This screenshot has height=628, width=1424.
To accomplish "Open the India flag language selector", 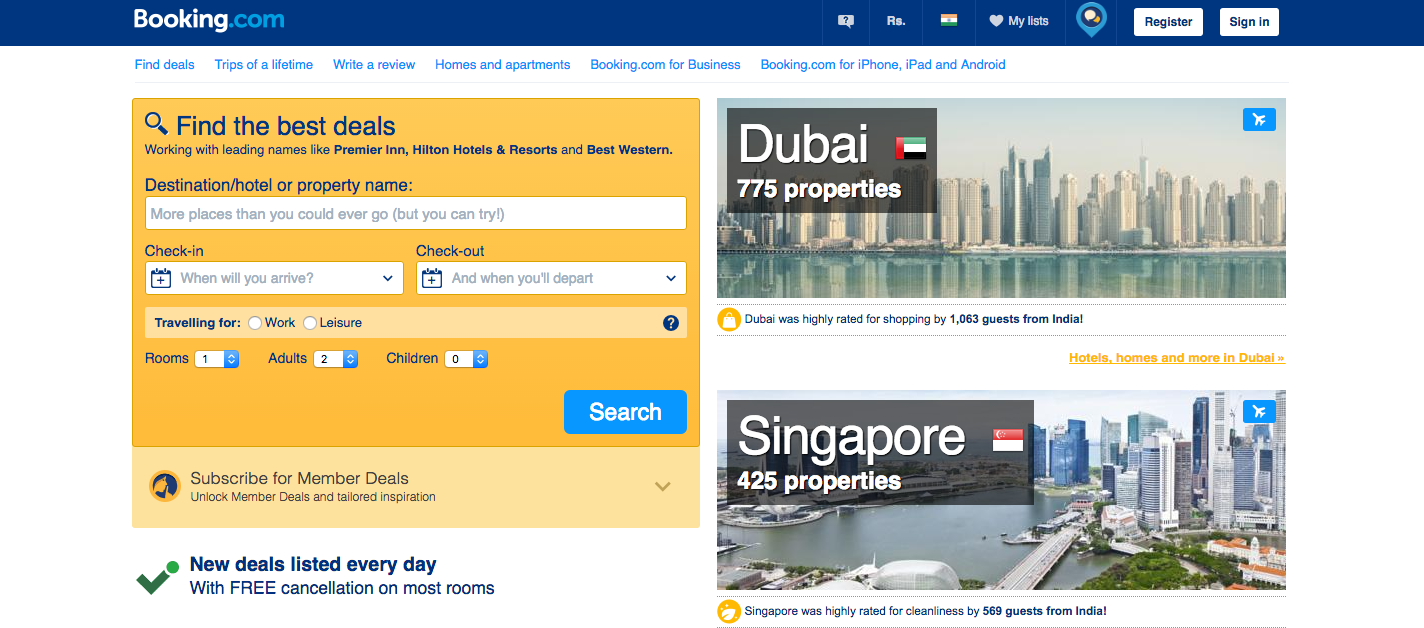I will [949, 20].
